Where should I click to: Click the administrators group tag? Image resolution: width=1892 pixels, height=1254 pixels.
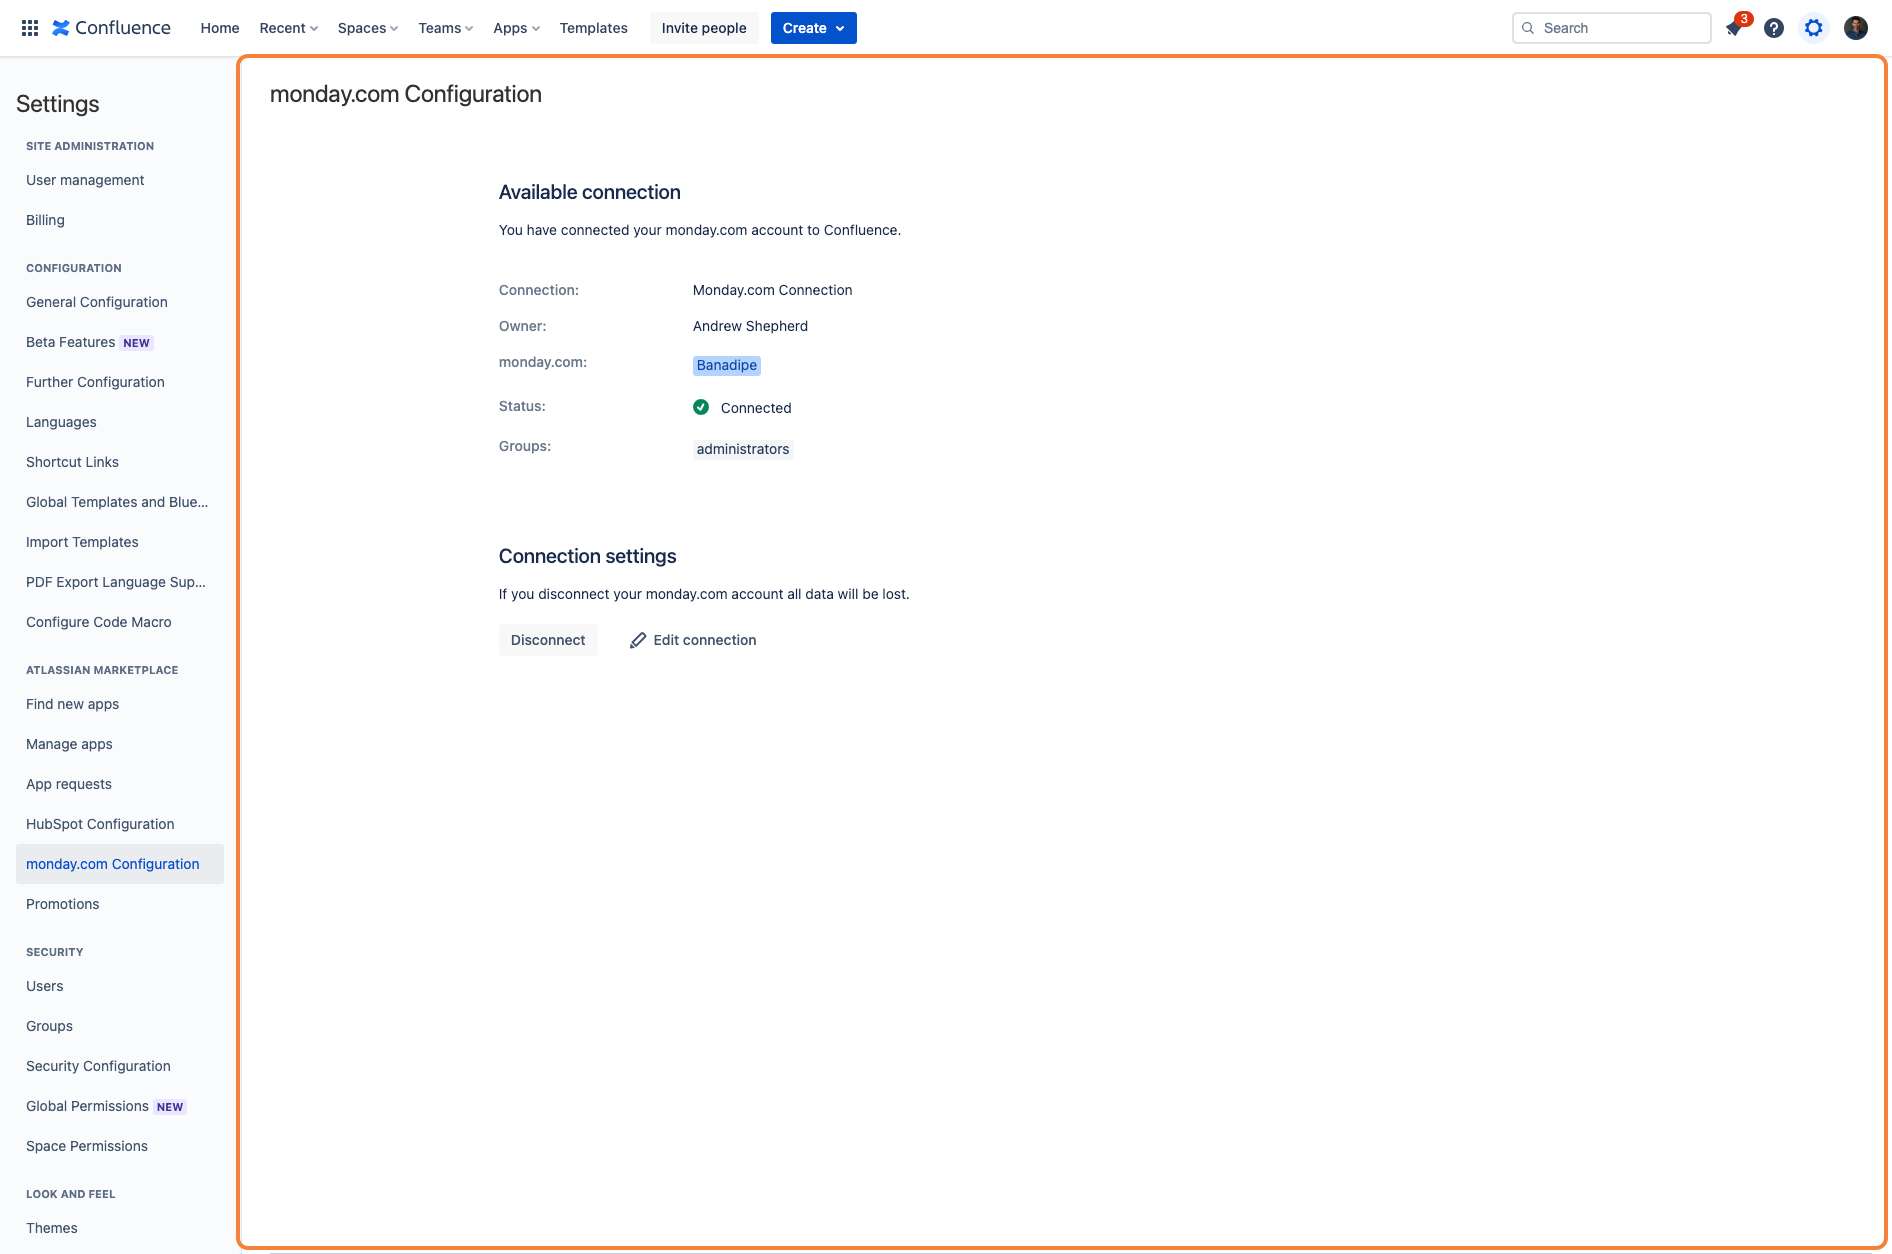click(x=743, y=449)
